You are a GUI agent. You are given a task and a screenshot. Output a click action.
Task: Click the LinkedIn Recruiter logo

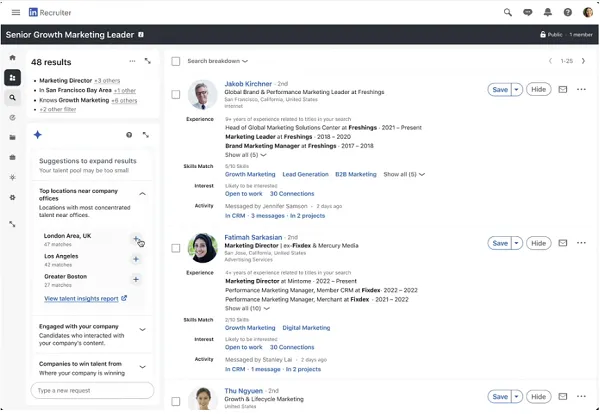pos(50,13)
